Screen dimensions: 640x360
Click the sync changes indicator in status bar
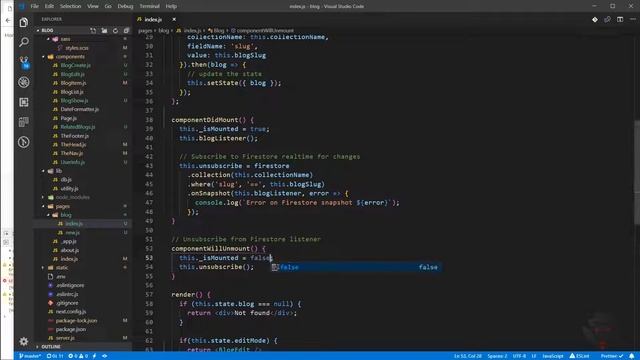[55, 356]
